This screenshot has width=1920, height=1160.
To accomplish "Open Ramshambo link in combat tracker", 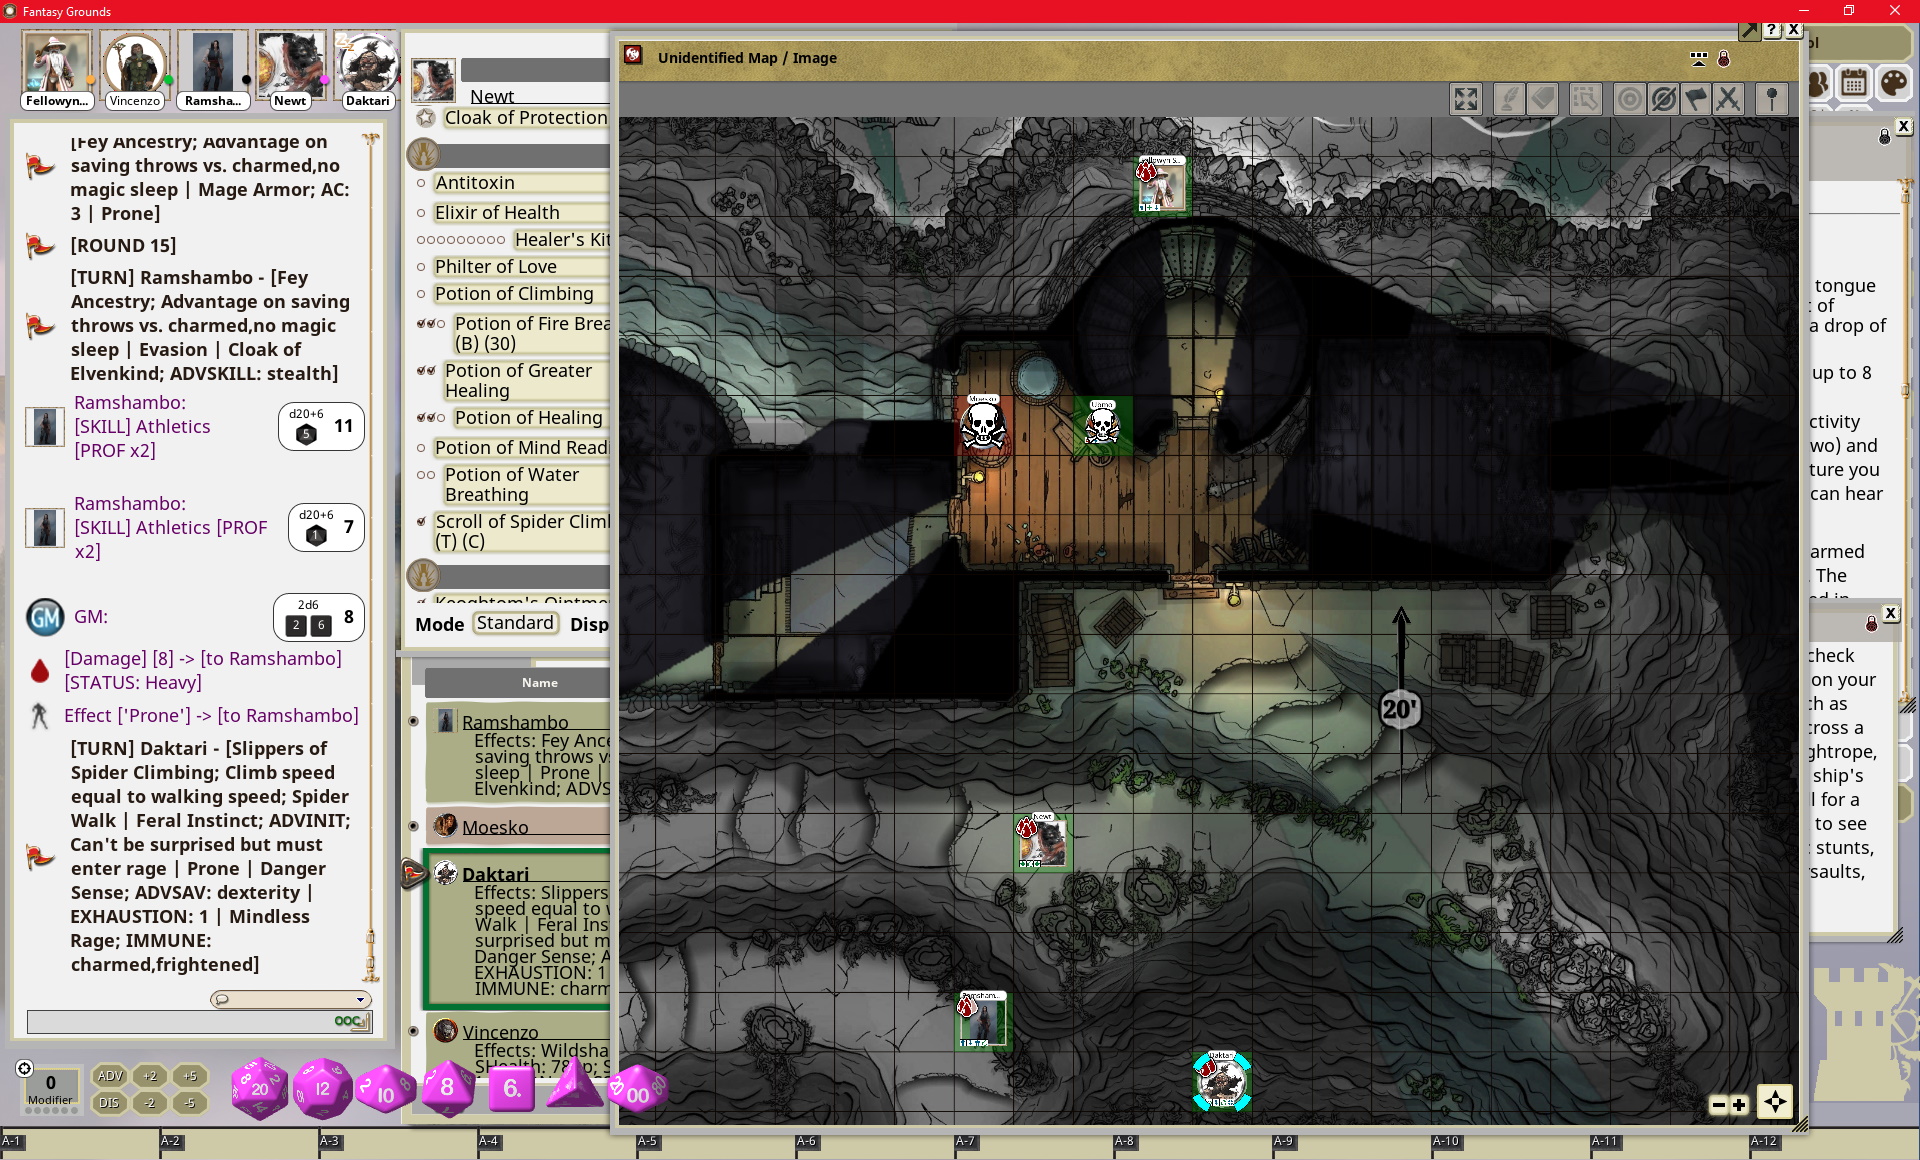I will (x=515, y=722).
